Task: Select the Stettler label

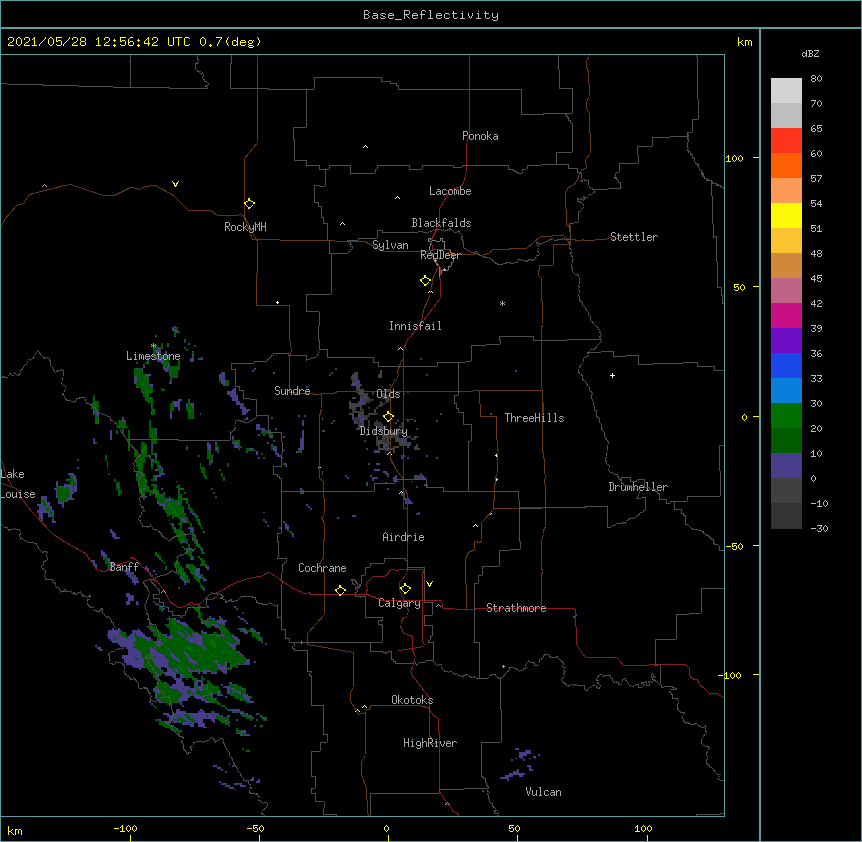Action: point(633,237)
